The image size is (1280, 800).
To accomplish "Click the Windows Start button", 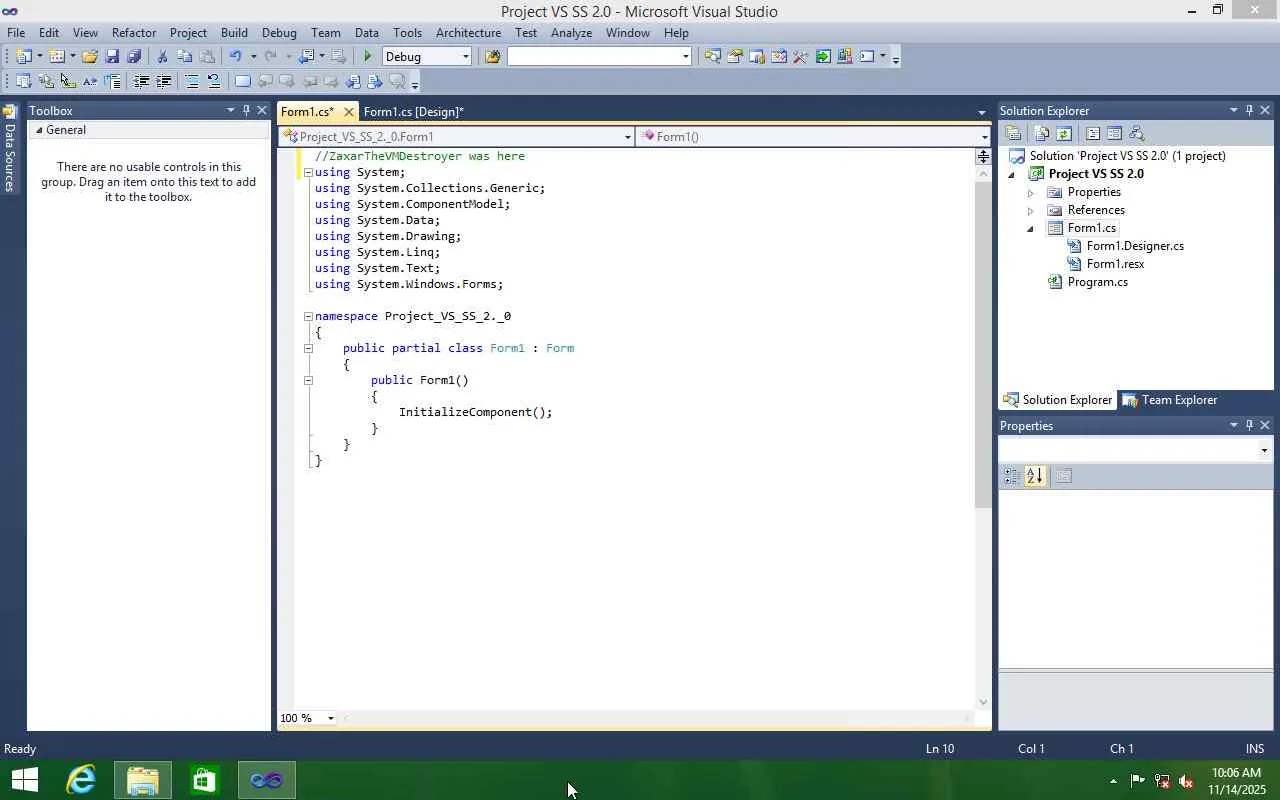I will pos(24,780).
